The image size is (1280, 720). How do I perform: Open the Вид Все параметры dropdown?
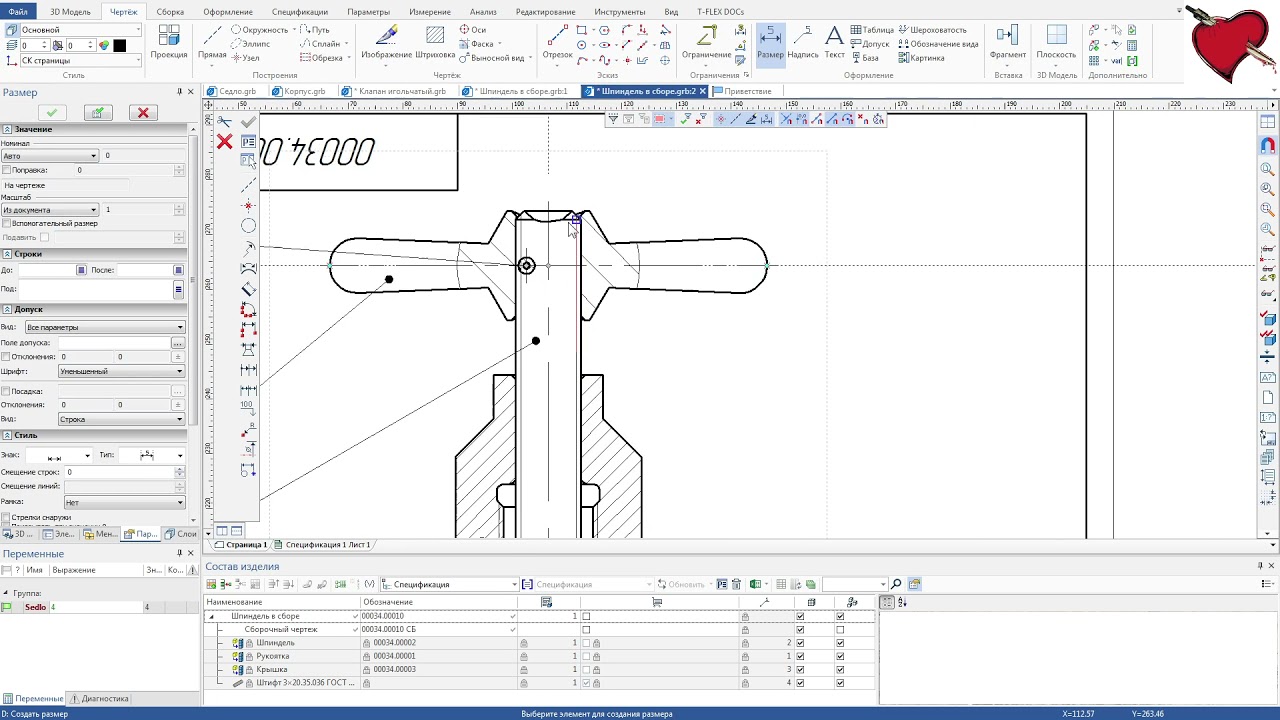click(105, 327)
